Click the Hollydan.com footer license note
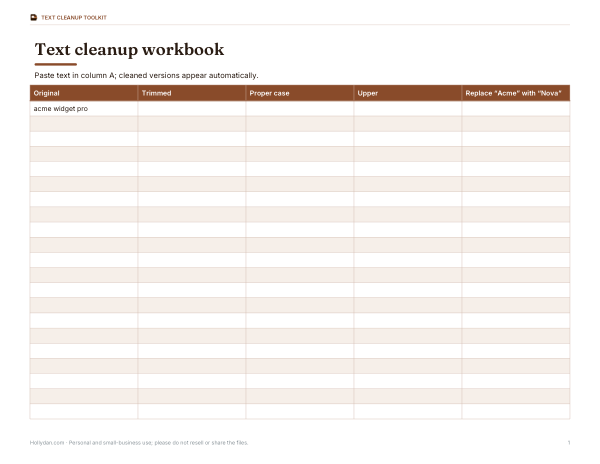Viewport: 600px width, 464px height. tap(139, 443)
